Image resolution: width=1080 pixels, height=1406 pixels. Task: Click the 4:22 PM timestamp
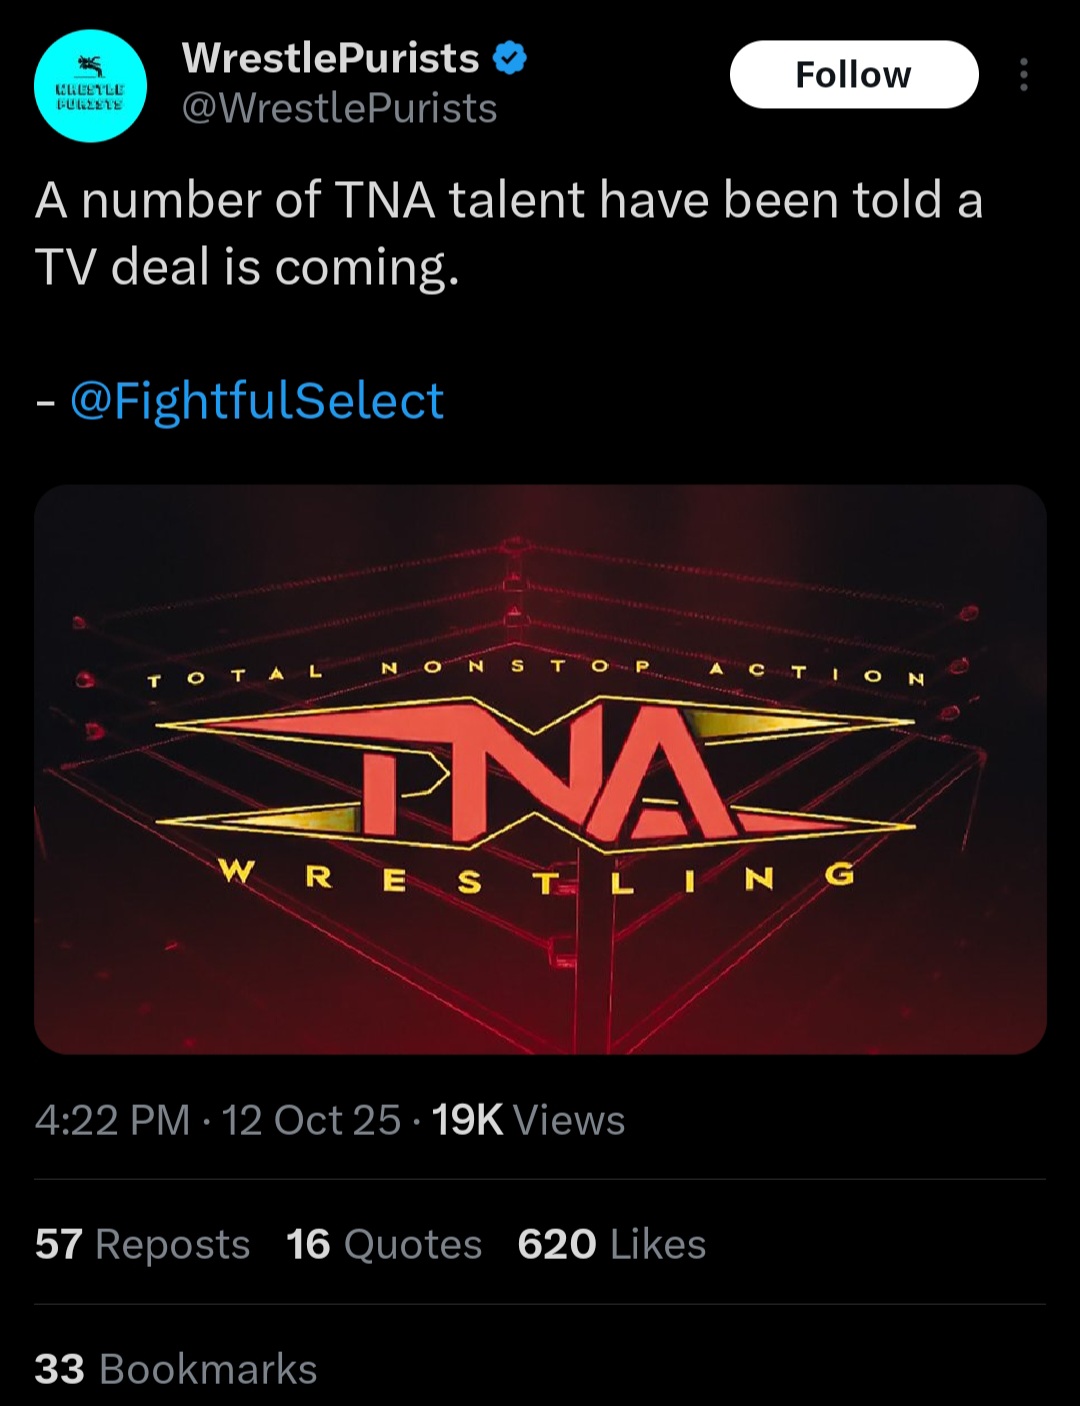coord(112,1121)
